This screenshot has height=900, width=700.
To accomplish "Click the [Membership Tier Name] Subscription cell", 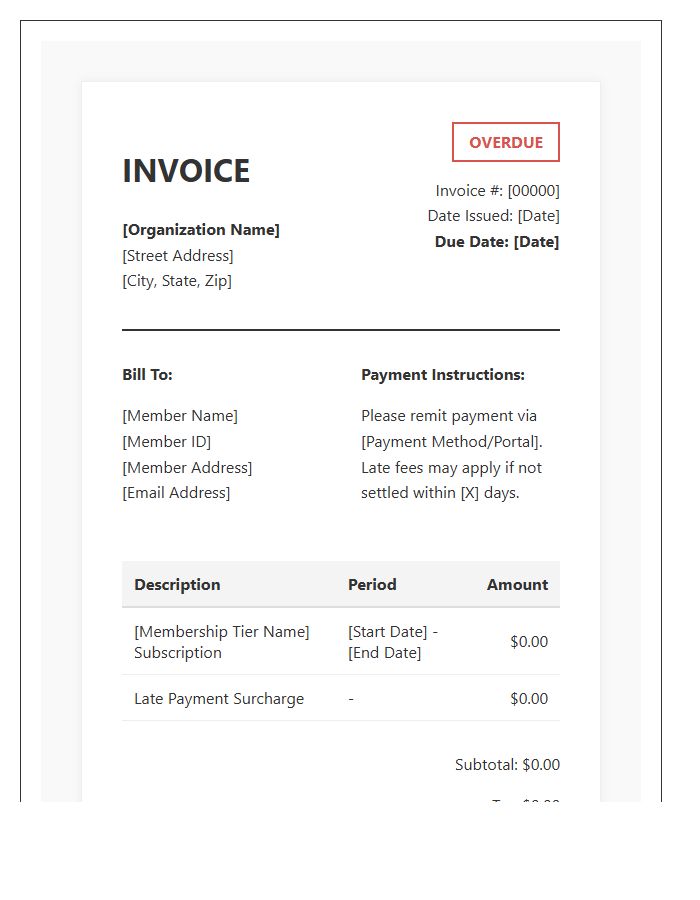I will [221, 642].
